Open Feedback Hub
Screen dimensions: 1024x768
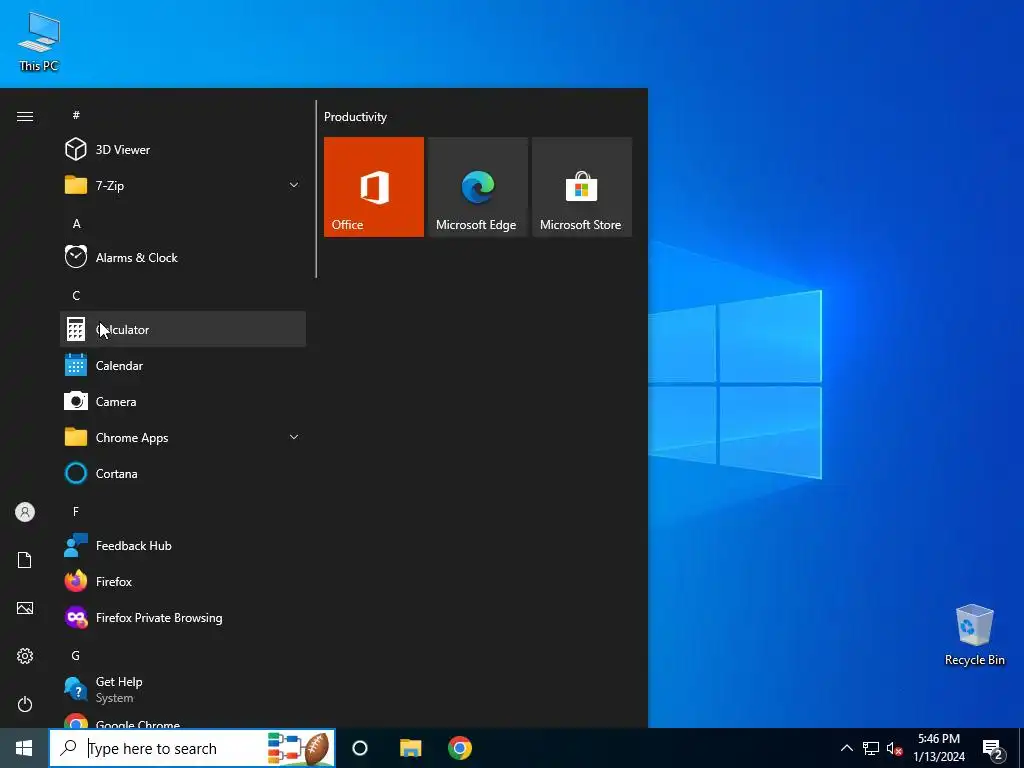coord(183,545)
